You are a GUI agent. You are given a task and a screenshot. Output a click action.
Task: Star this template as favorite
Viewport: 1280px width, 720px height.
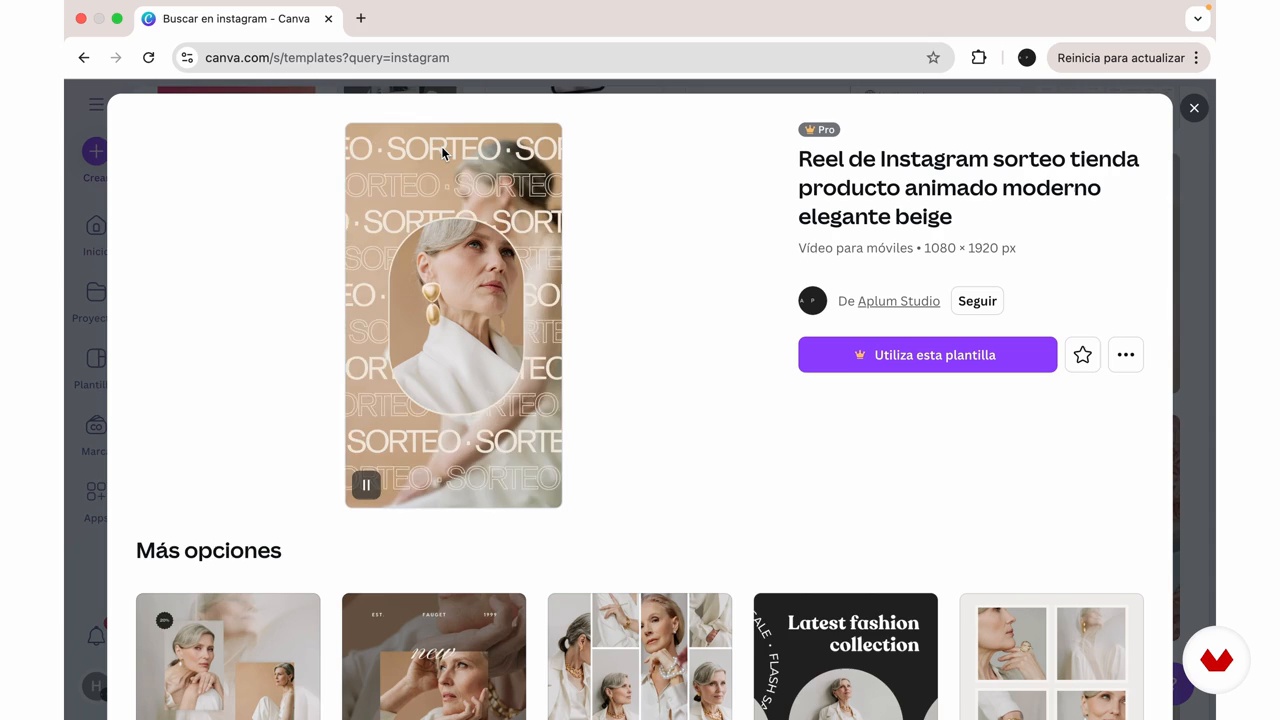tap(1083, 355)
